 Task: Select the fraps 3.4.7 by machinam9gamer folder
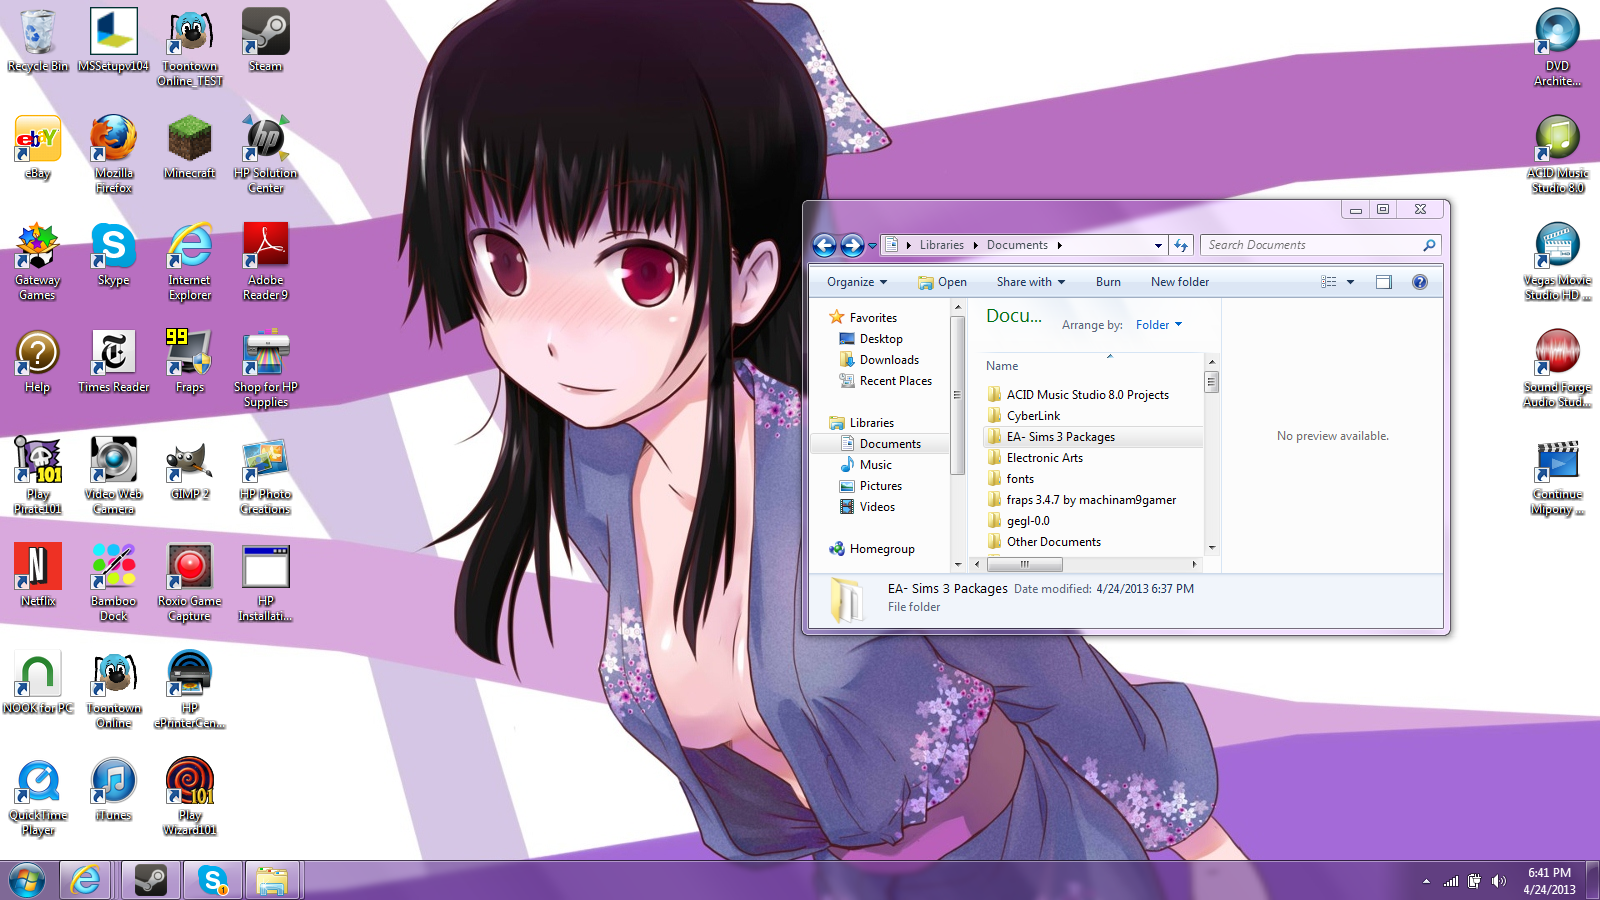pos(1093,500)
